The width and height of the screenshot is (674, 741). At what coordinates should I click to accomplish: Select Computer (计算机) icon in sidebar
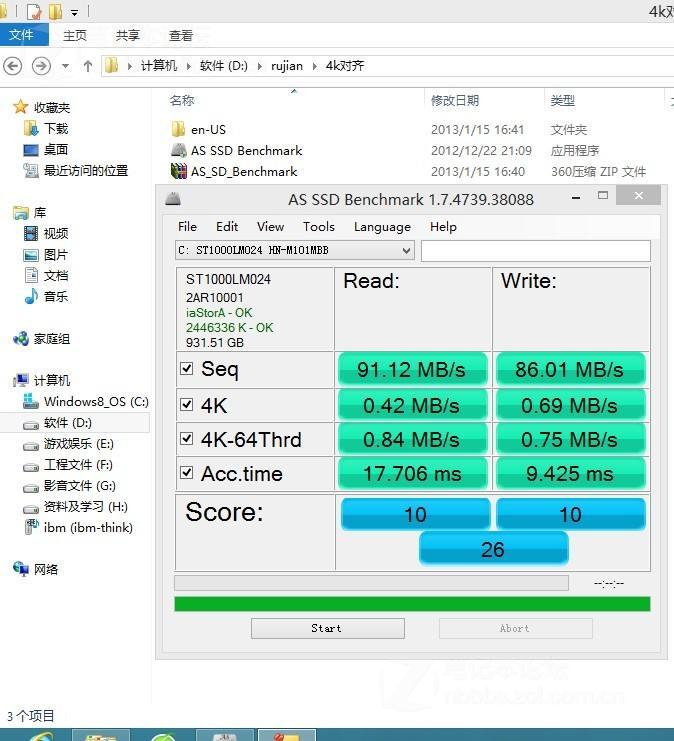pyautogui.click(x=21, y=380)
